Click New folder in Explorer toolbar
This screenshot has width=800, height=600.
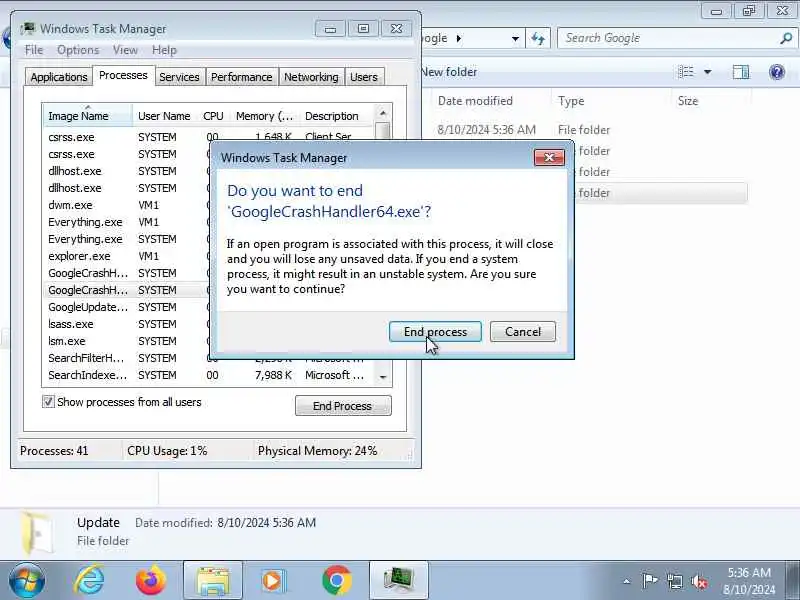pos(449,72)
